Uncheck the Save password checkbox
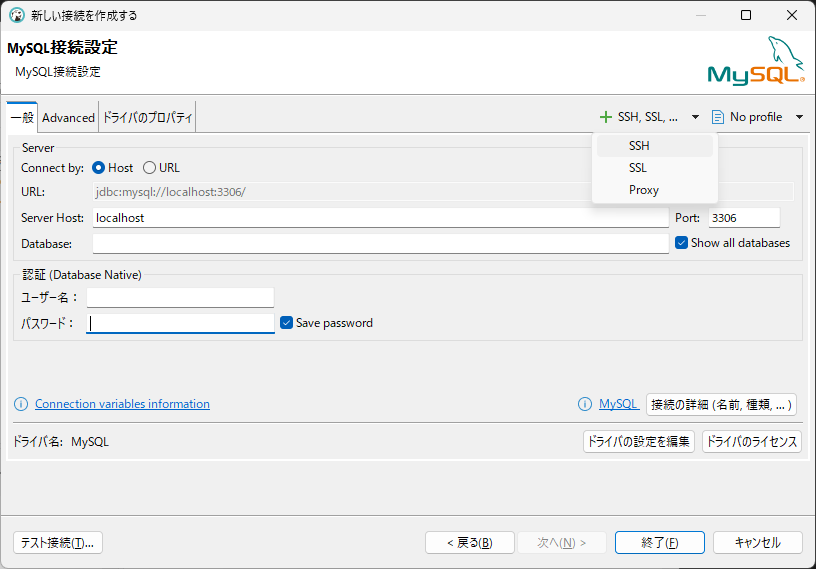The width and height of the screenshot is (816, 569). tap(286, 323)
